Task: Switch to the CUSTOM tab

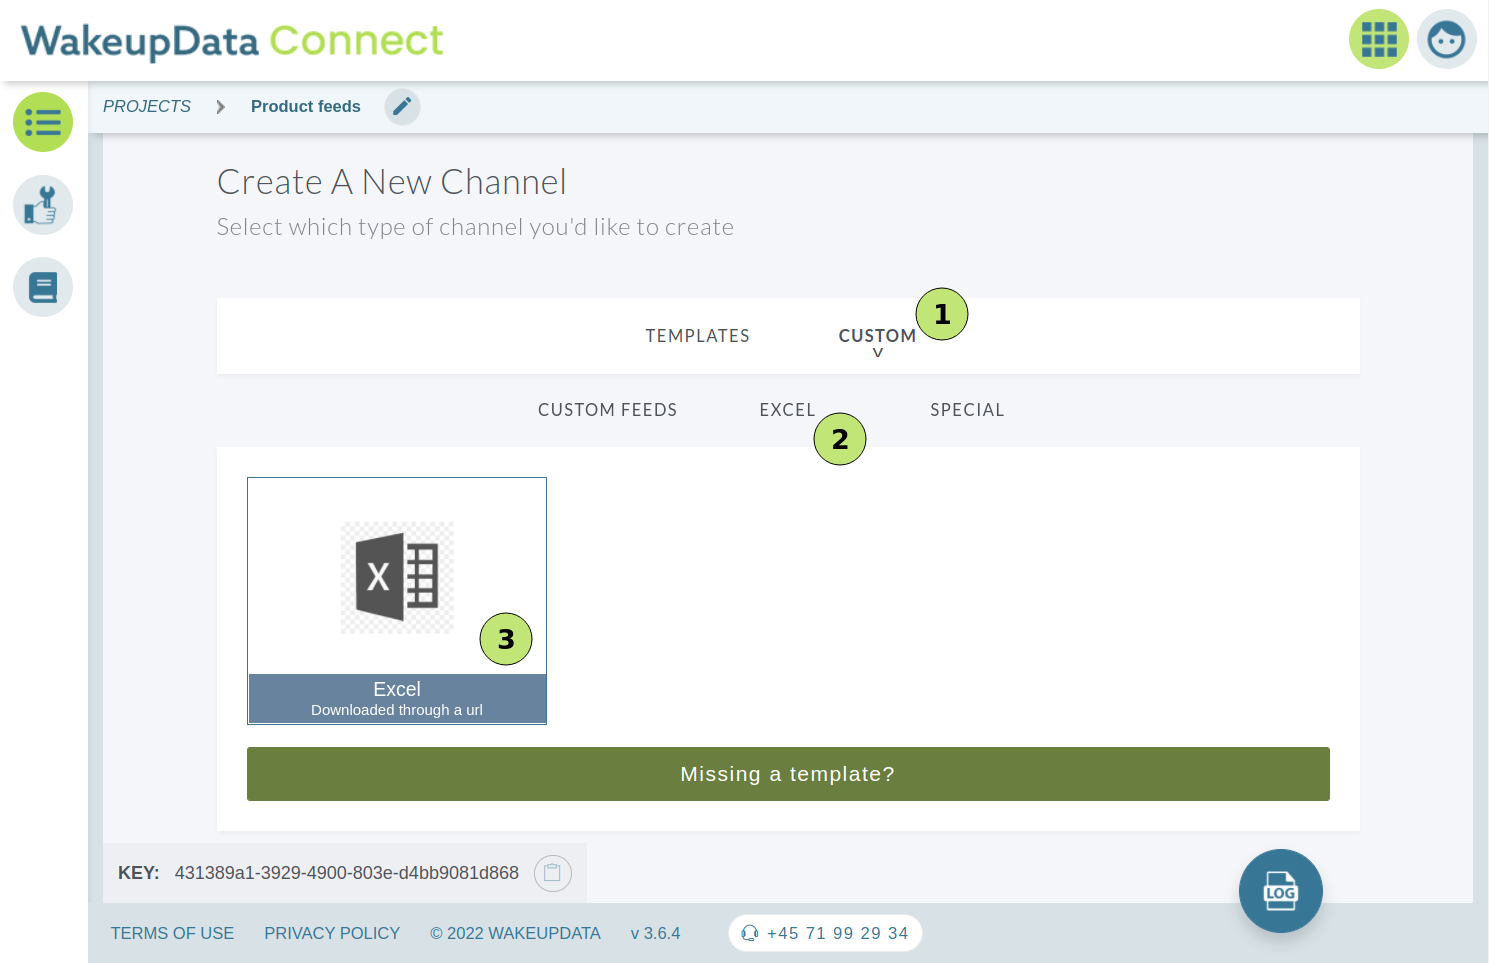Action: point(877,336)
